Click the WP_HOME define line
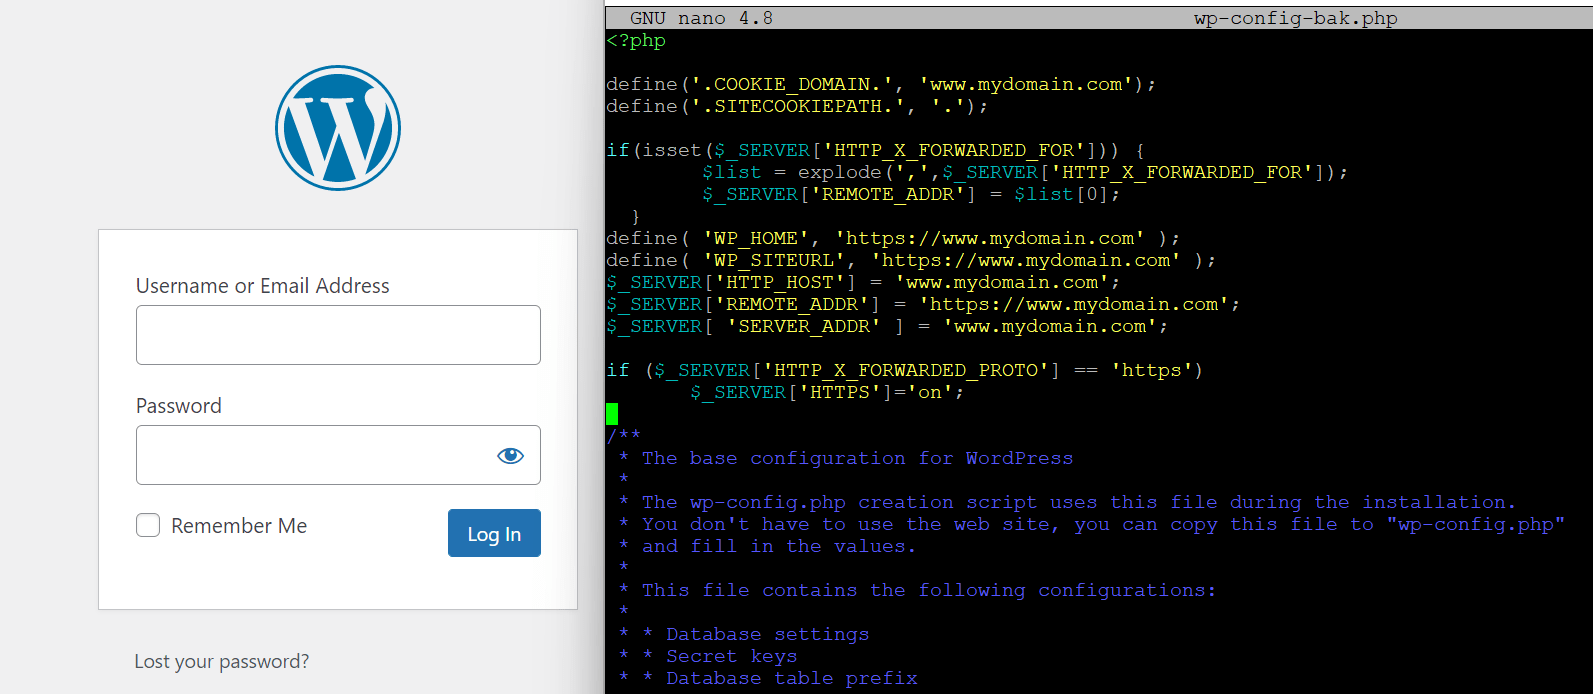The width and height of the screenshot is (1593, 694). (x=893, y=239)
